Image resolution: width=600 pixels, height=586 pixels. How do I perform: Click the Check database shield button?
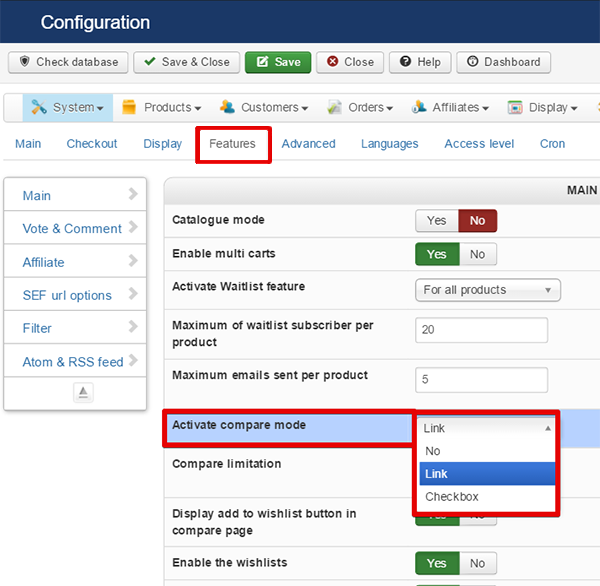(x=69, y=62)
